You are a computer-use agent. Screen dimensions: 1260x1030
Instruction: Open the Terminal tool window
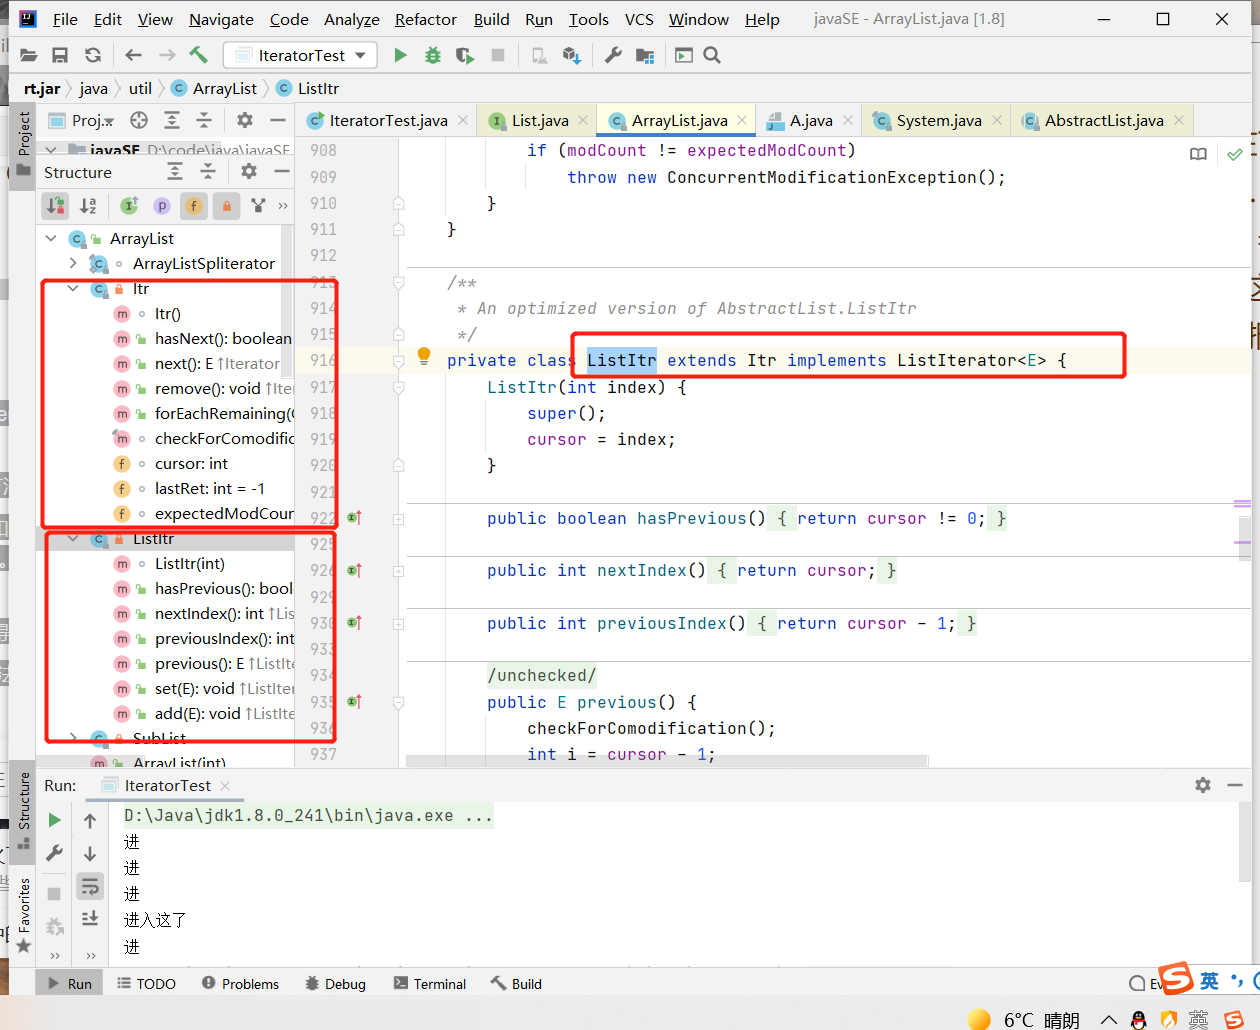[x=430, y=984]
